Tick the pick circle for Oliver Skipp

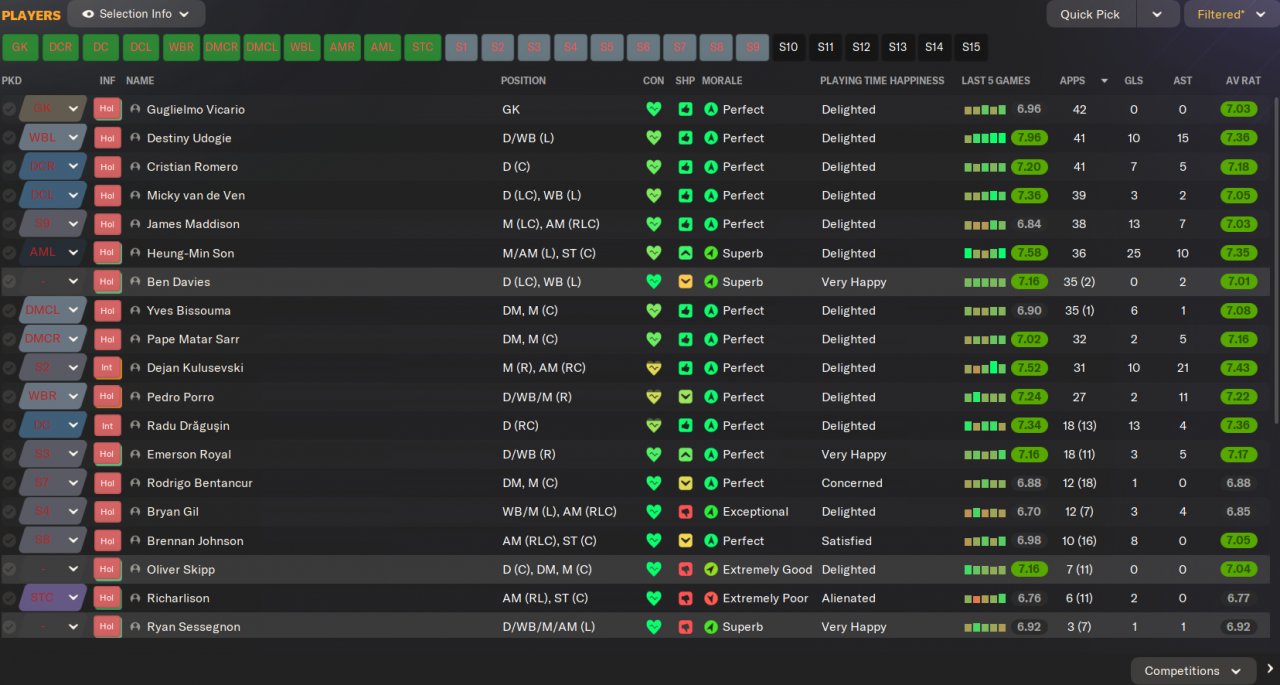pyautogui.click(x=9, y=570)
